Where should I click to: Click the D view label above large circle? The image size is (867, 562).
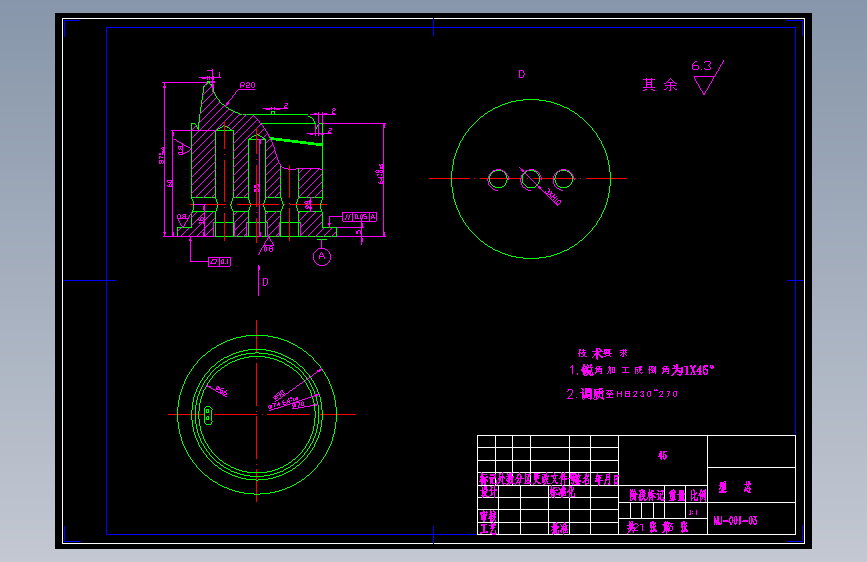521,74
